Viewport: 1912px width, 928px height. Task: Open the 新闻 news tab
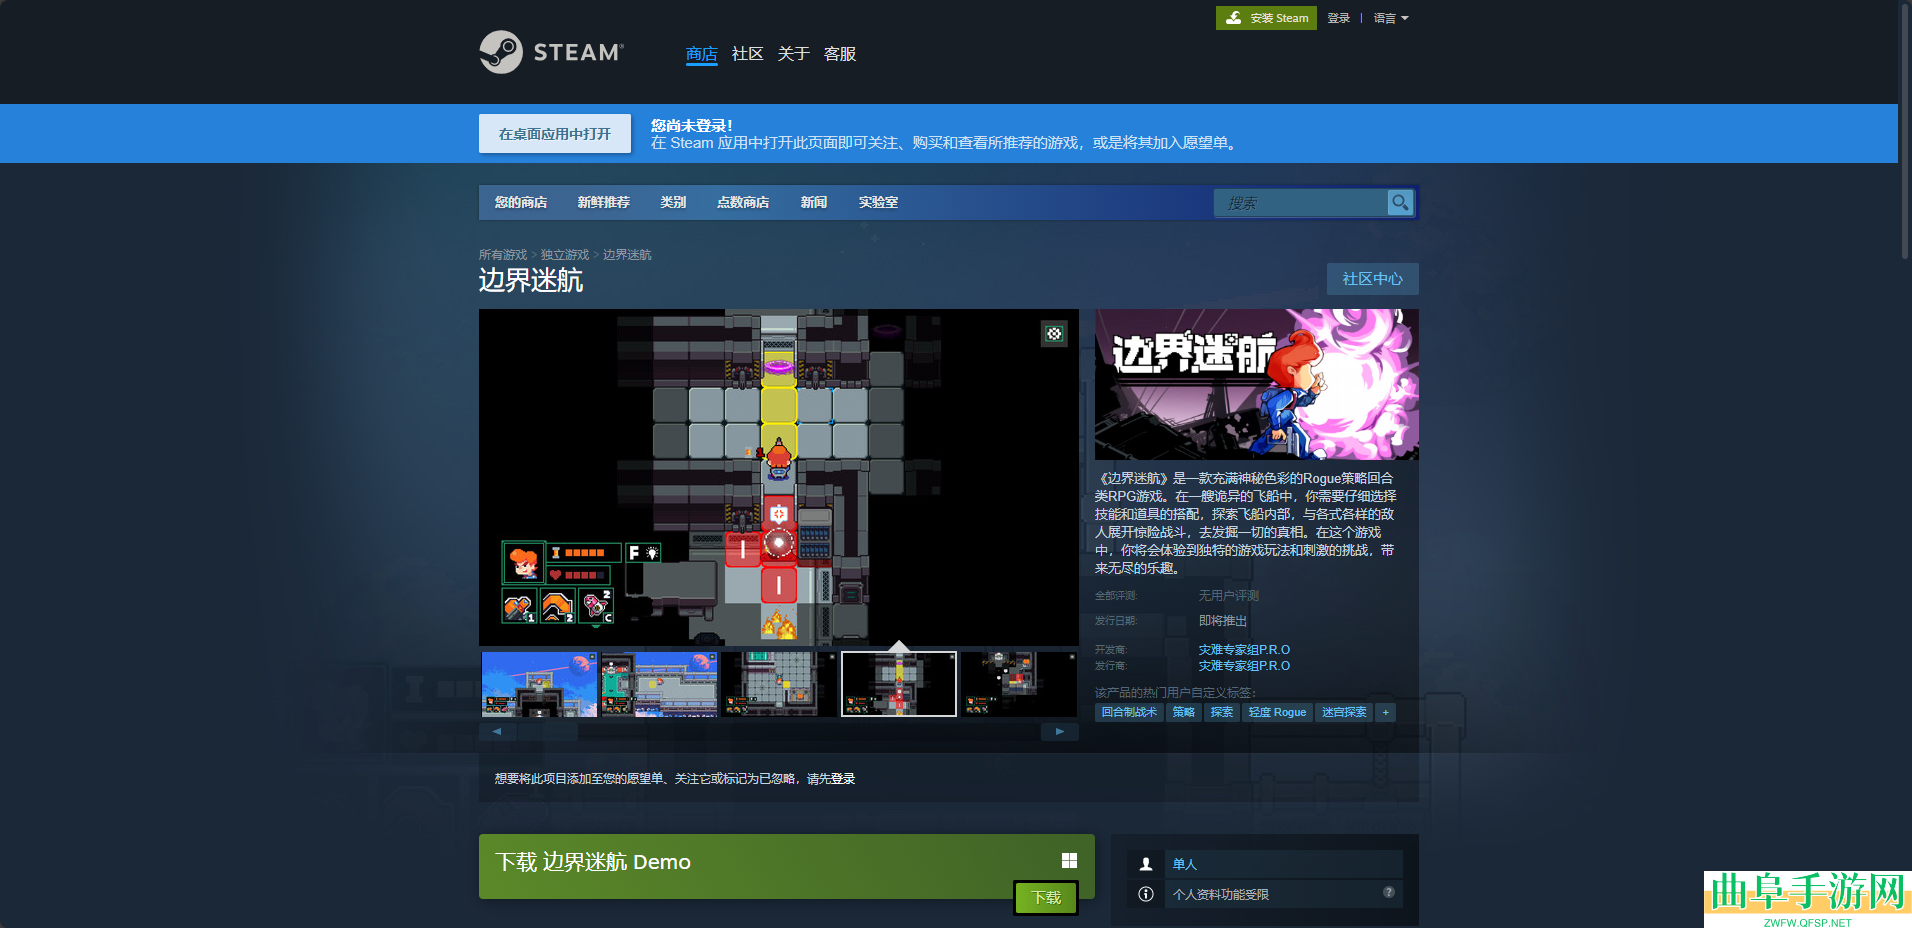tap(814, 202)
